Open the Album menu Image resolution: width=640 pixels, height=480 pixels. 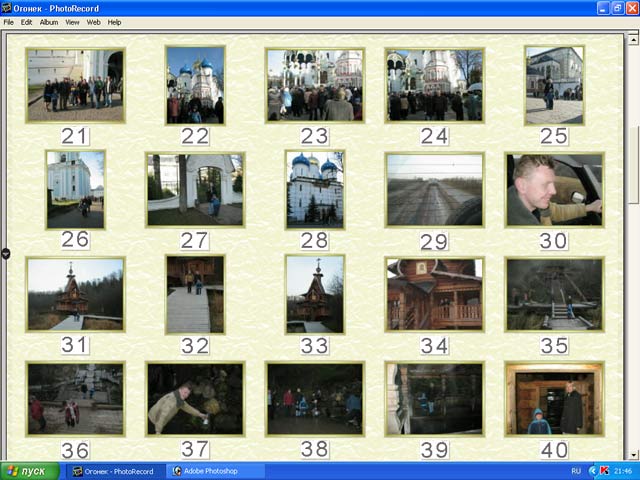48,22
